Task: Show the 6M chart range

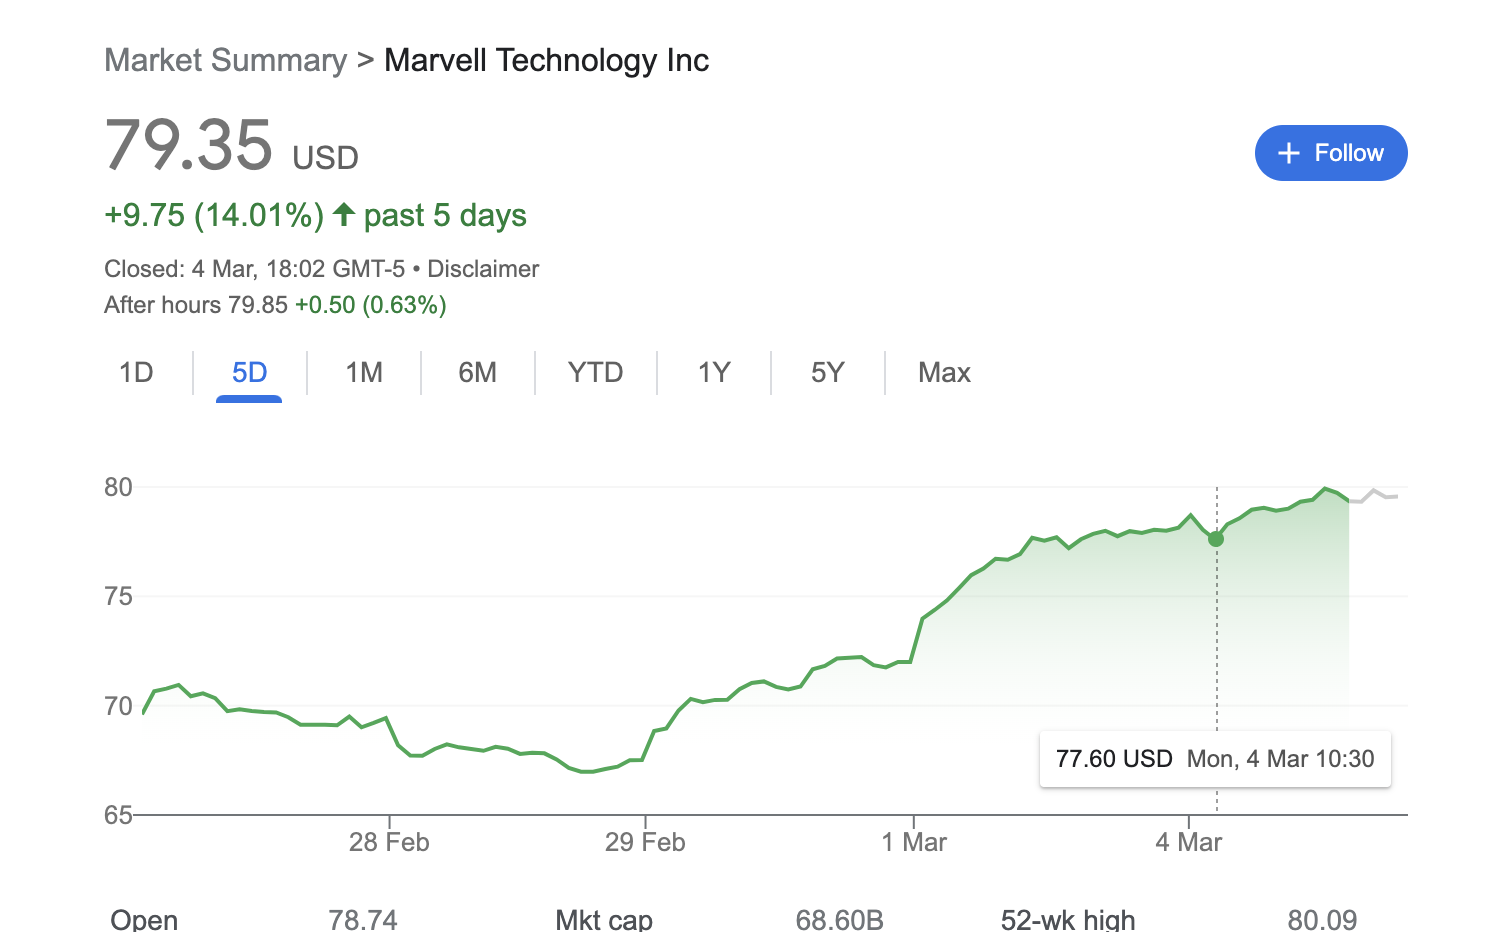Action: (477, 373)
